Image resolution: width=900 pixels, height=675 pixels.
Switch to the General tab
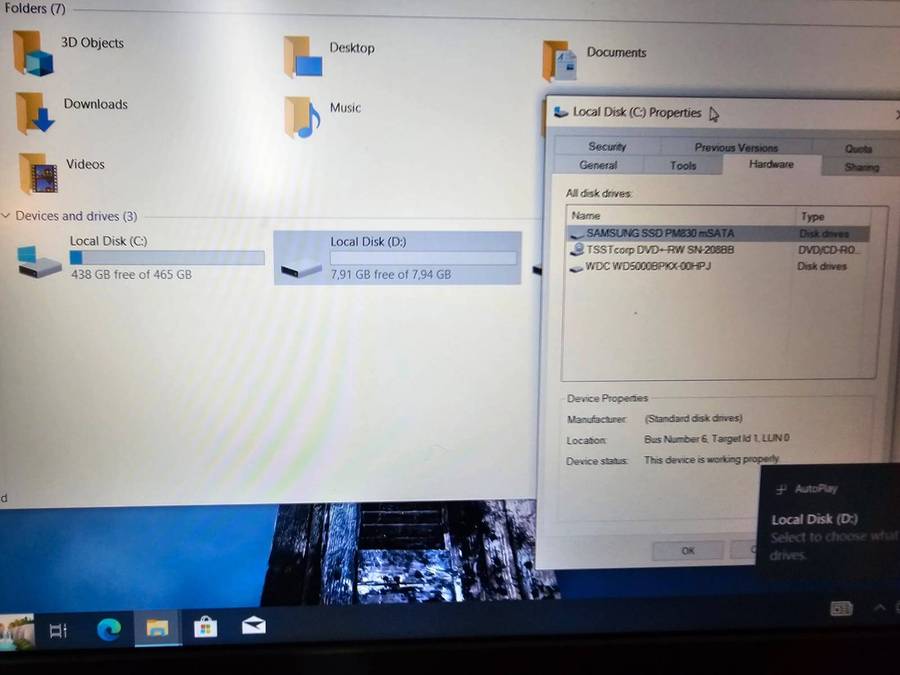[598, 165]
